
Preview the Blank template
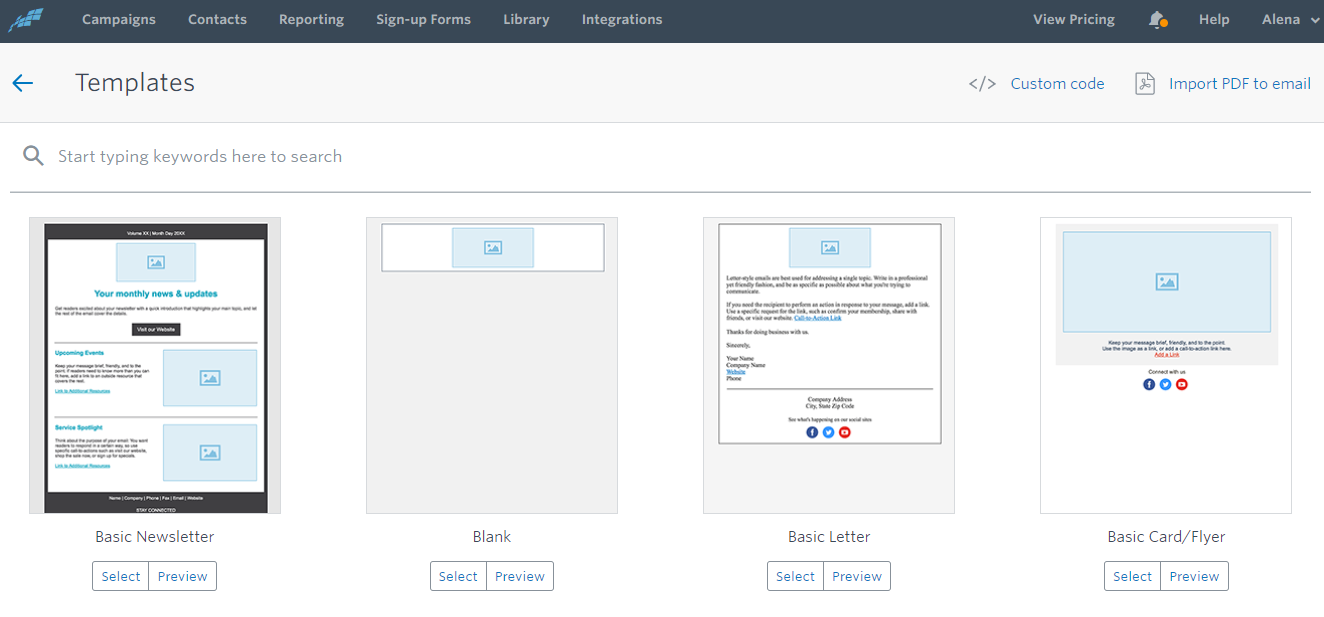pyautogui.click(x=520, y=576)
